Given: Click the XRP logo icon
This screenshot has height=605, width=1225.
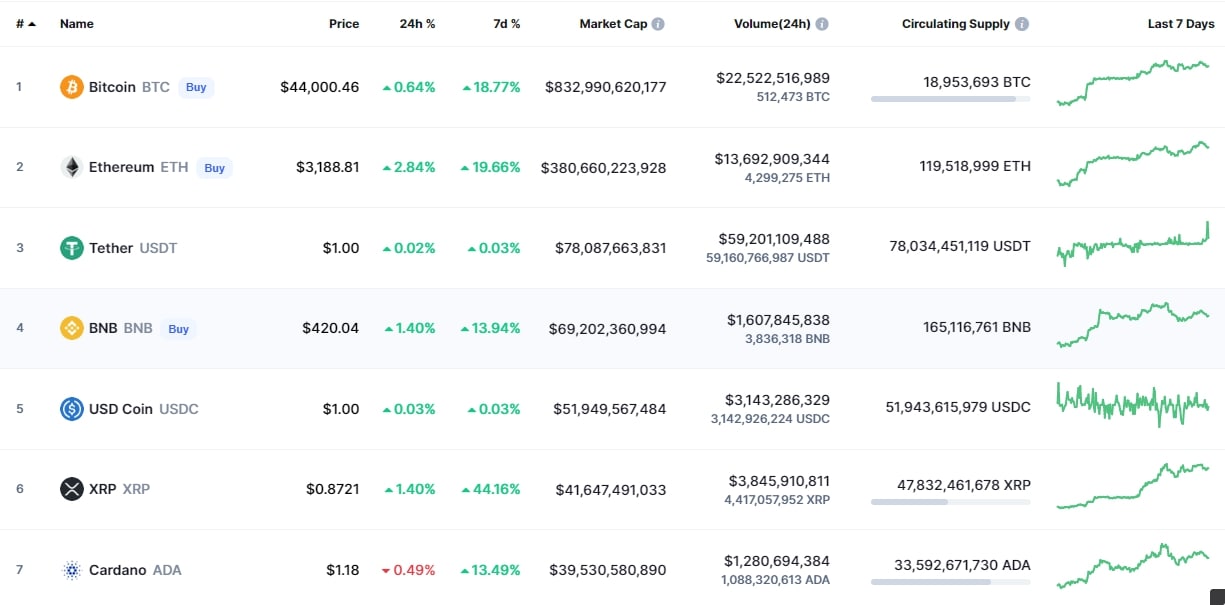Looking at the screenshot, I should [x=71, y=489].
